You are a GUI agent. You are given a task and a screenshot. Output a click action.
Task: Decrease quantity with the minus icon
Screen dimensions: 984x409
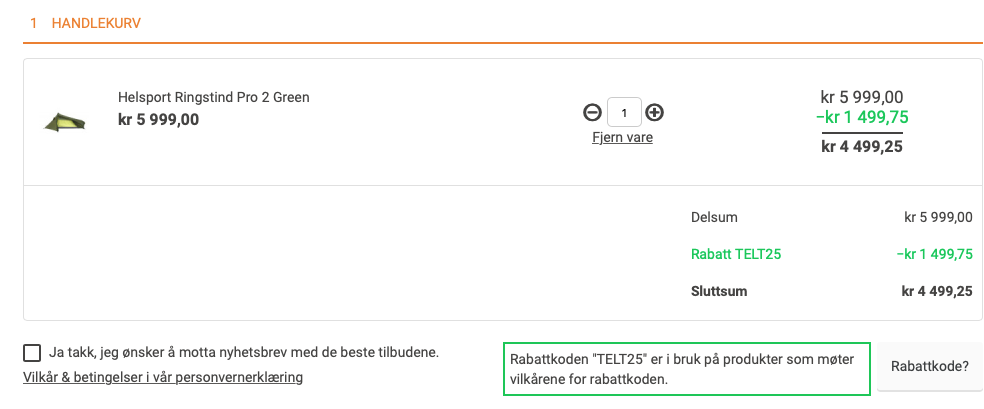tap(592, 112)
